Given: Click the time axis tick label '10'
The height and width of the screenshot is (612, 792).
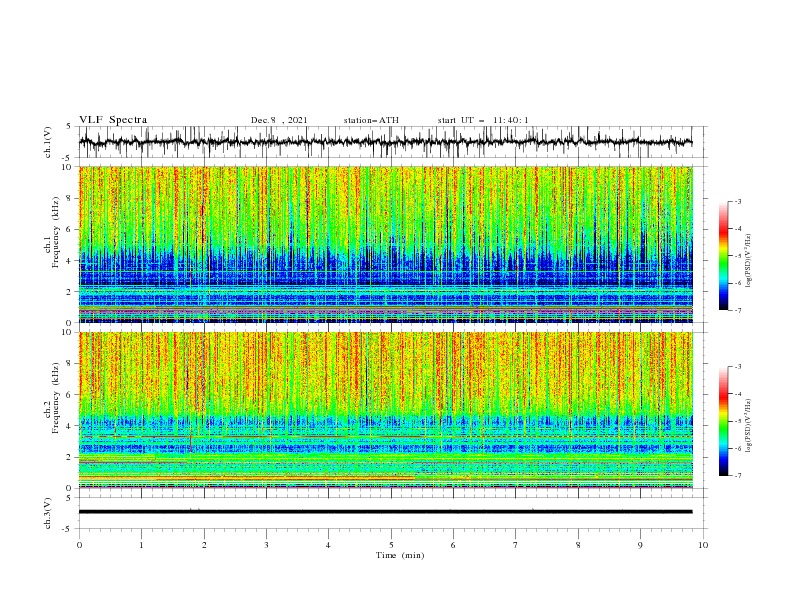Looking at the screenshot, I should tap(703, 545).
